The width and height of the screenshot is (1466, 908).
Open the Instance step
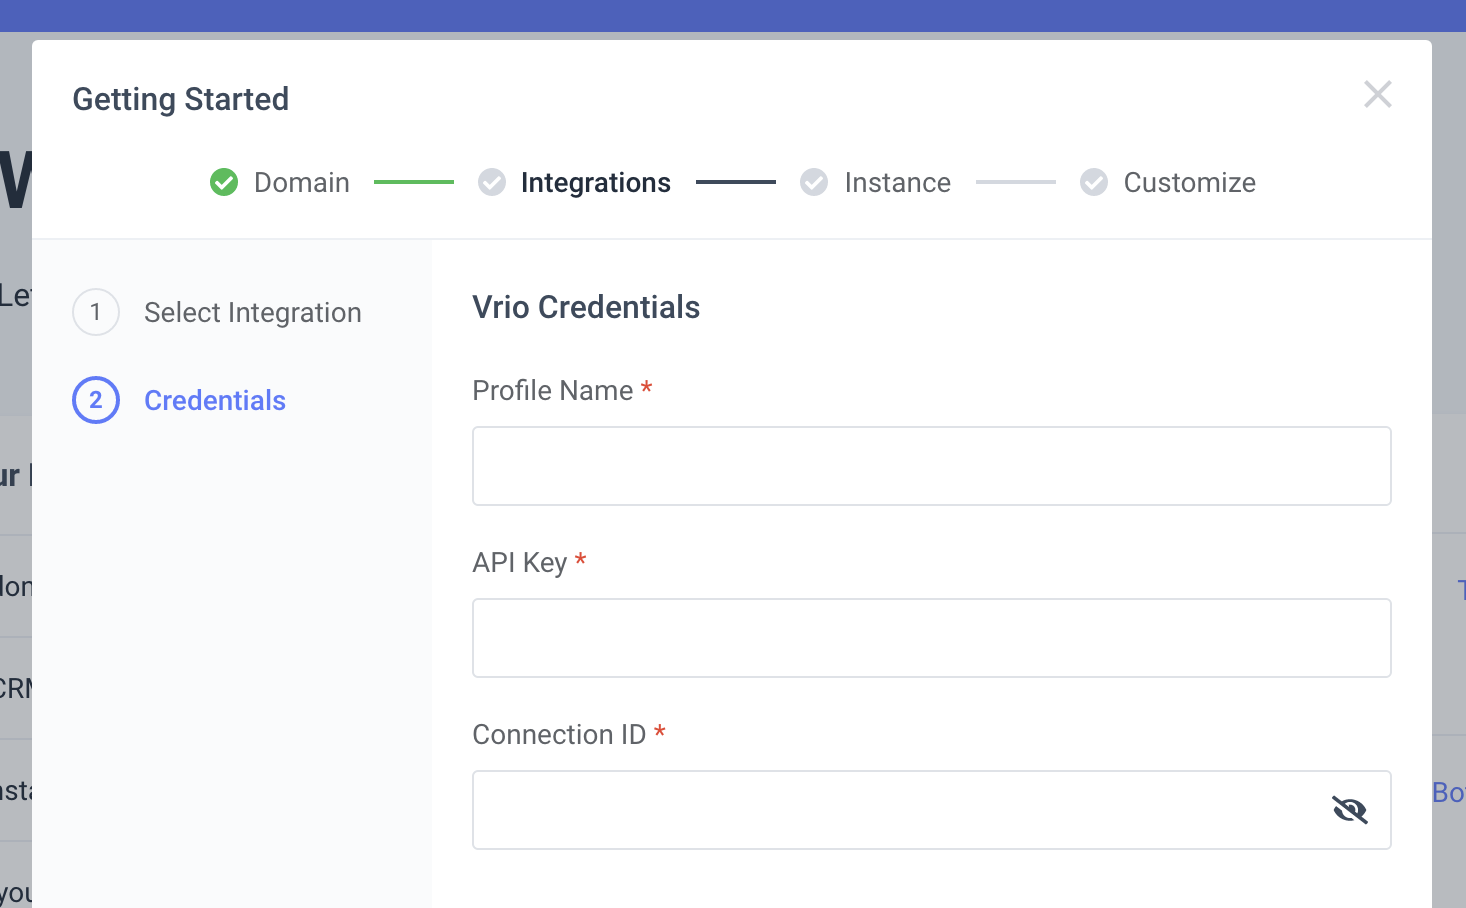(898, 183)
